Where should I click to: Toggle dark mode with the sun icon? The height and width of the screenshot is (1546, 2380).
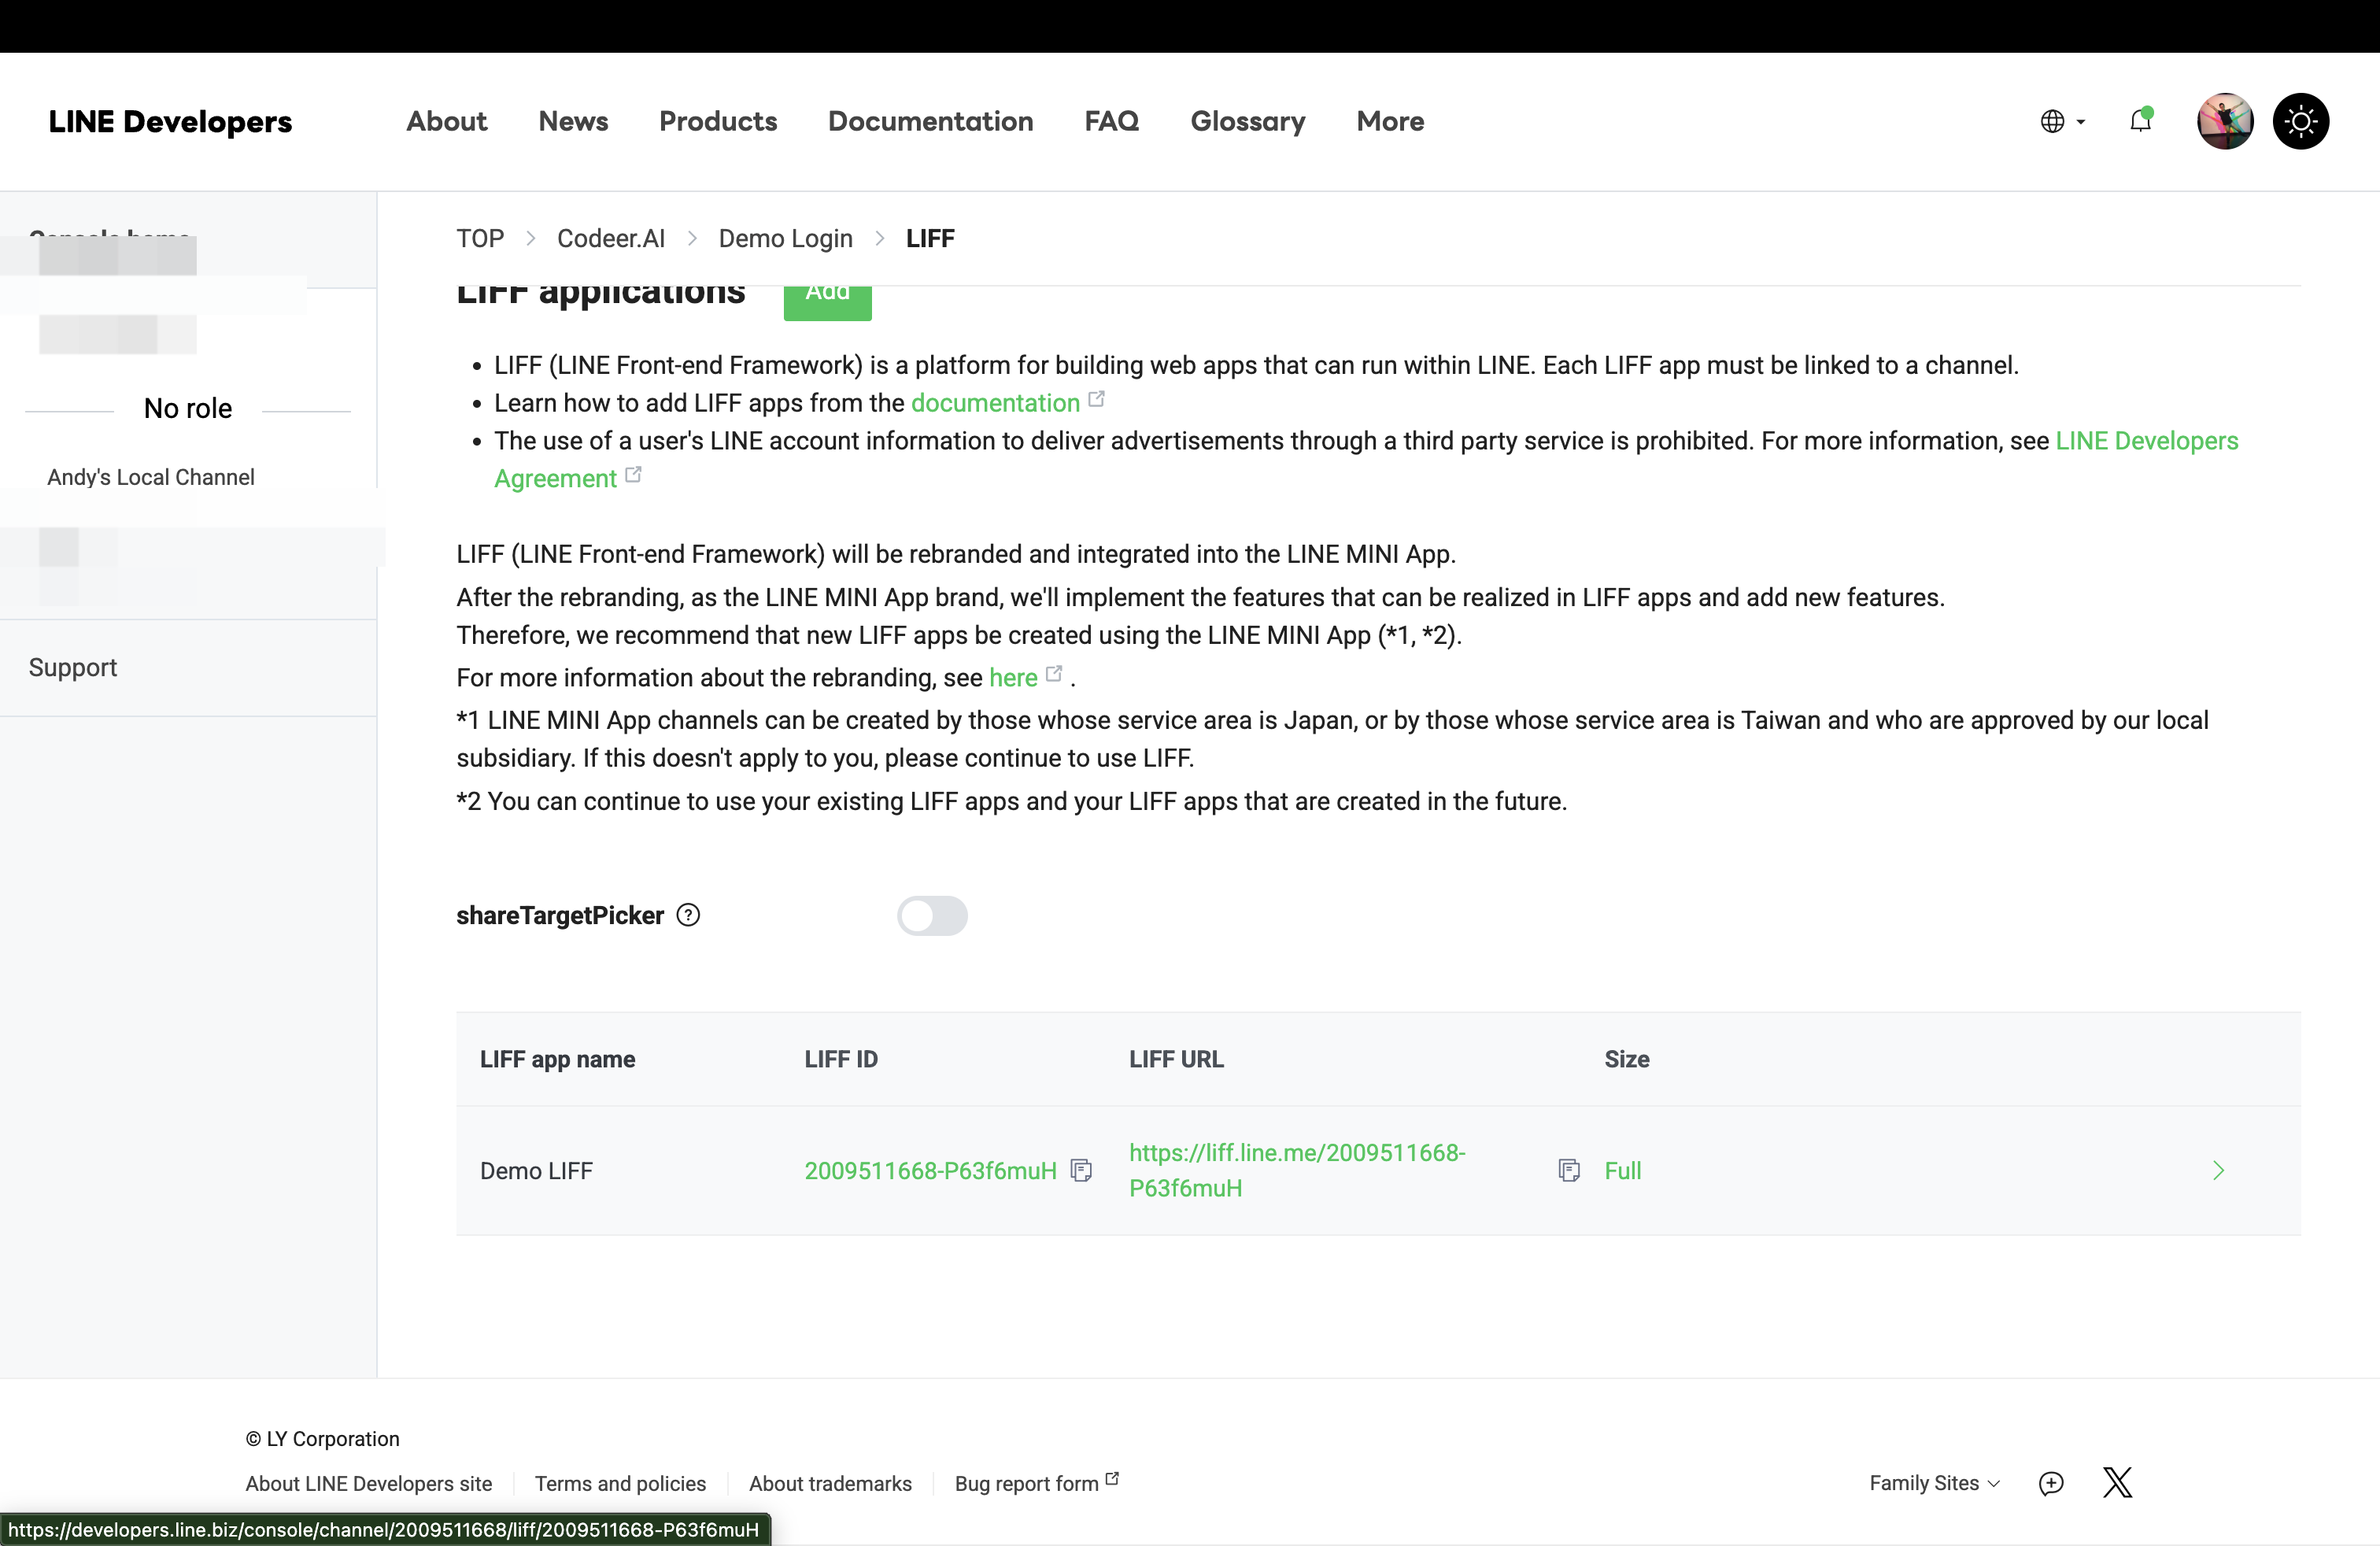pyautogui.click(x=2301, y=121)
